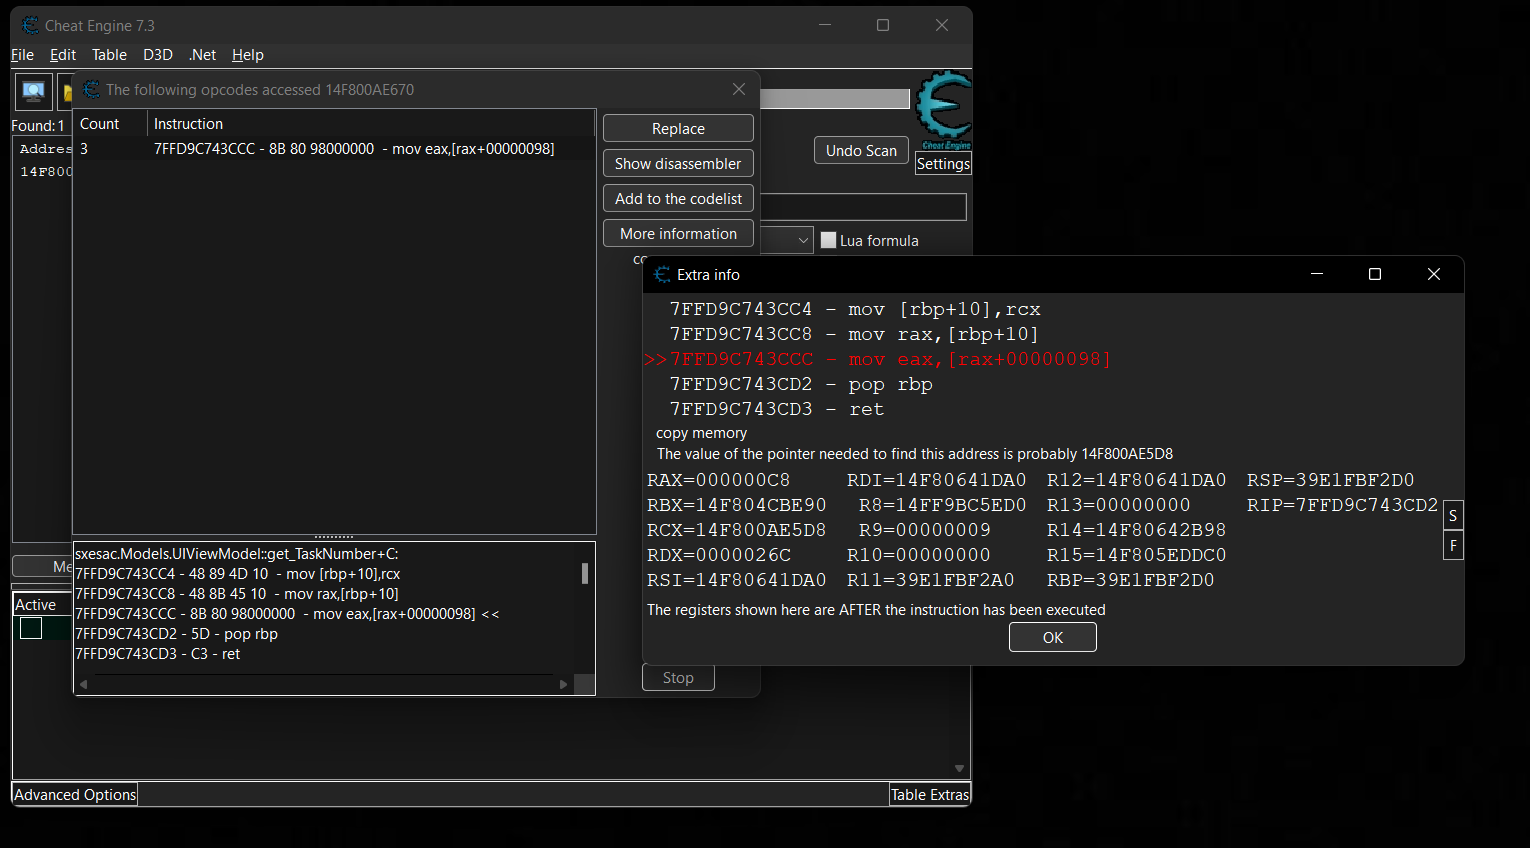Click RSP=39E1FBF2D0 register value
This screenshot has height=848, width=1530.
[1330, 480]
